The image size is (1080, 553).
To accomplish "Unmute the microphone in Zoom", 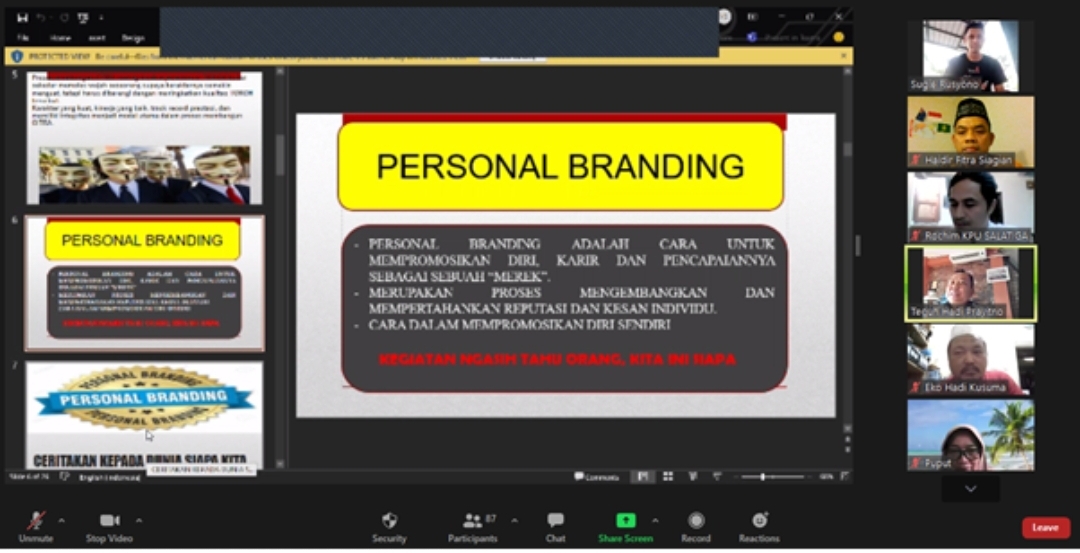I will pyautogui.click(x=36, y=524).
